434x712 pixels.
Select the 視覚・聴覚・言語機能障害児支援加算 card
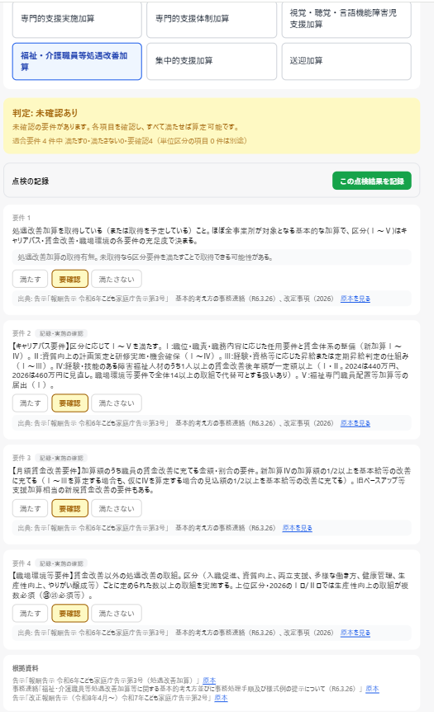[346, 19]
